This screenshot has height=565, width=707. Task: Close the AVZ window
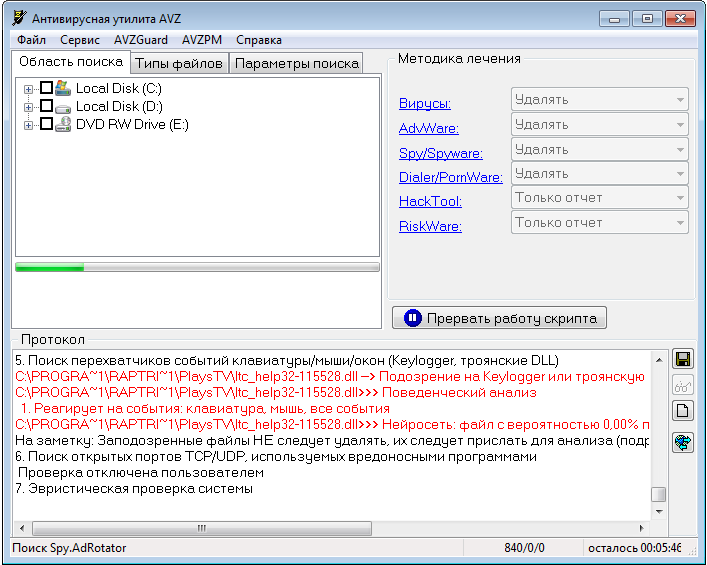point(680,19)
